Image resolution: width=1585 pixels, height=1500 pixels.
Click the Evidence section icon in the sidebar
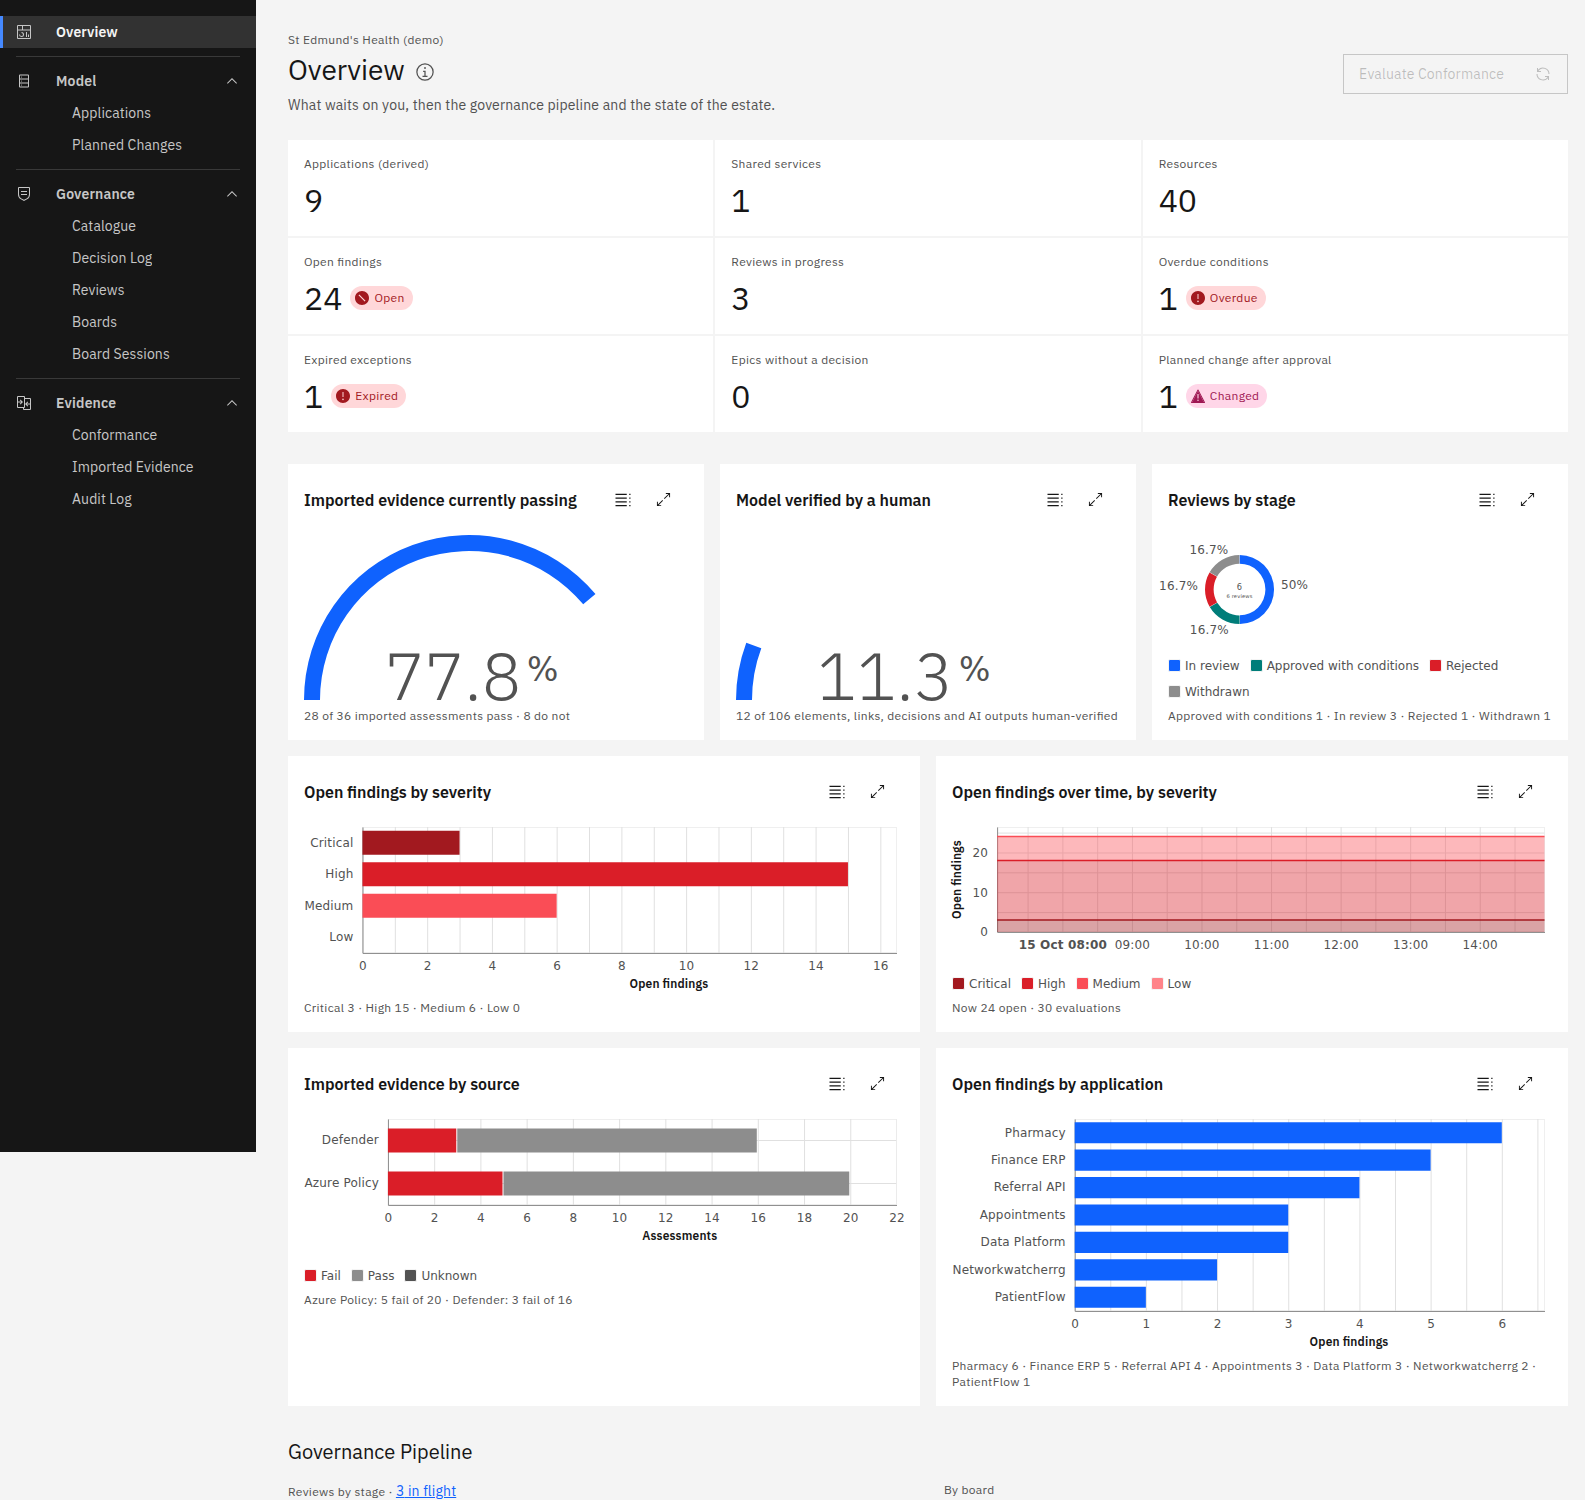[x=24, y=403]
